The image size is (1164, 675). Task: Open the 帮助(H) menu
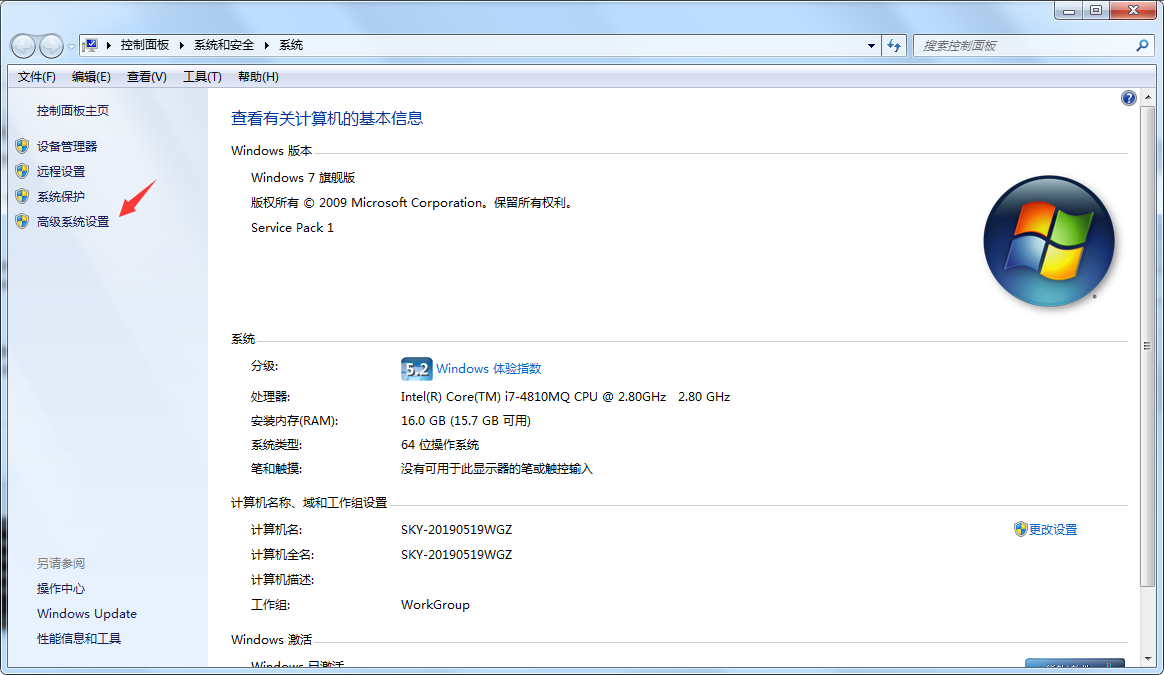258,76
